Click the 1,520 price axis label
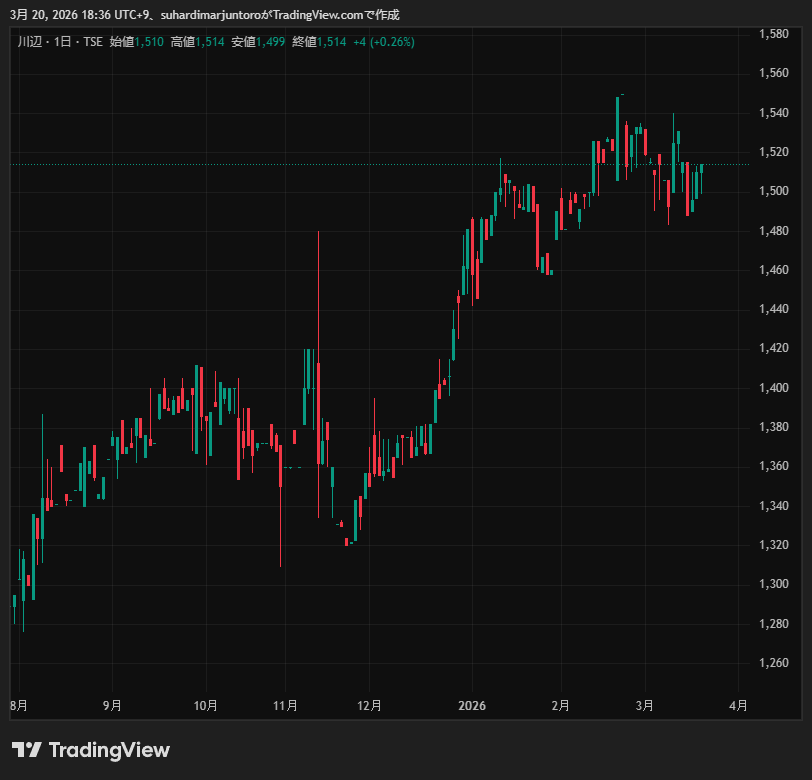The width and height of the screenshot is (812, 780). click(774, 152)
